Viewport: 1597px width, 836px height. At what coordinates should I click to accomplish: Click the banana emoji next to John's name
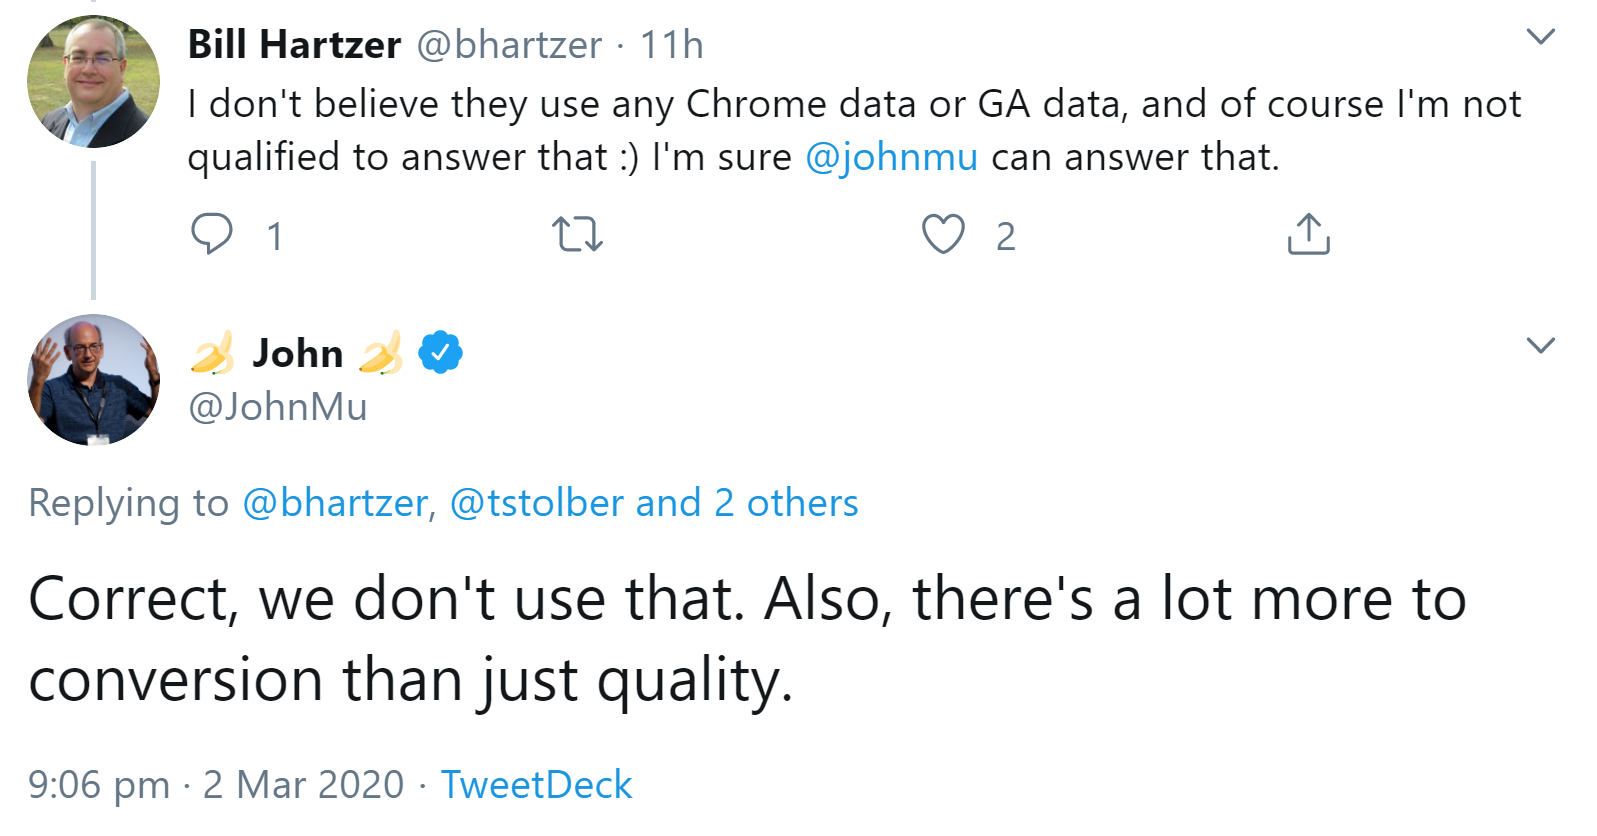click(213, 352)
